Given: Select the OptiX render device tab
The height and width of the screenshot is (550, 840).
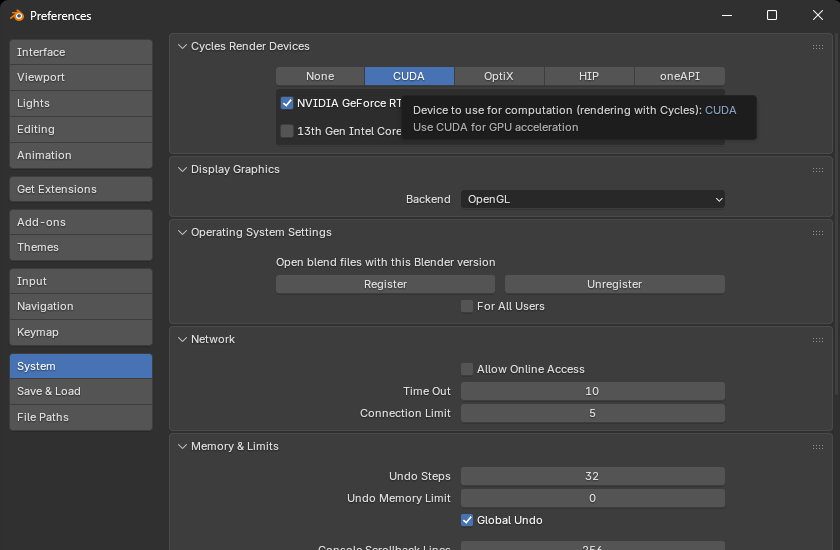Looking at the screenshot, I should pos(499,76).
